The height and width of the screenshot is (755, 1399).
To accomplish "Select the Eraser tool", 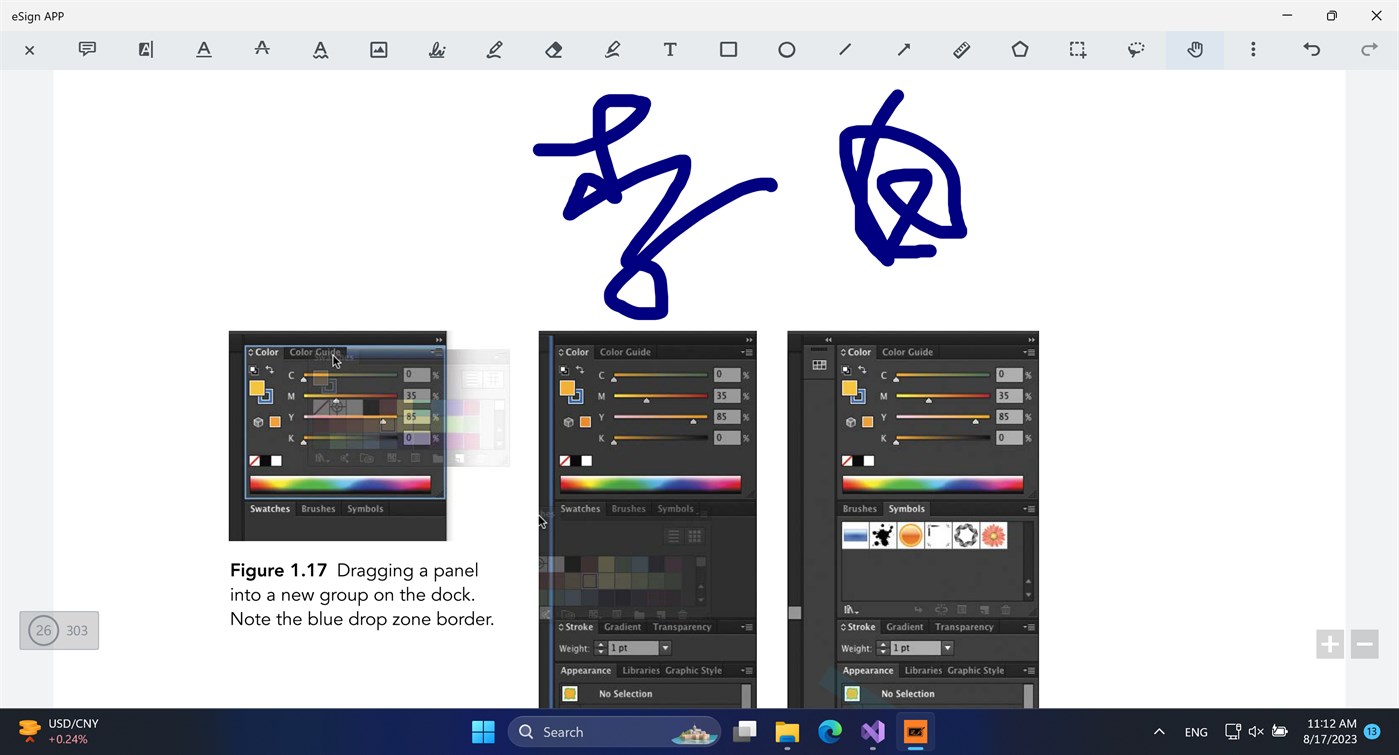I will 553,49.
